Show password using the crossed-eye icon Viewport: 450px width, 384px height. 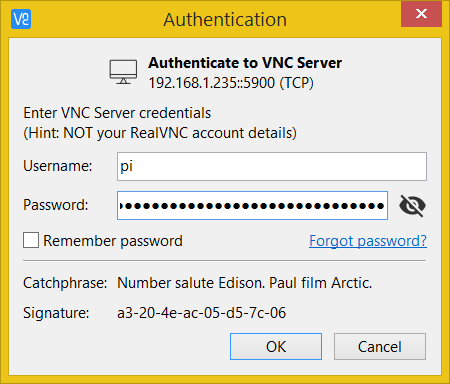tap(412, 206)
